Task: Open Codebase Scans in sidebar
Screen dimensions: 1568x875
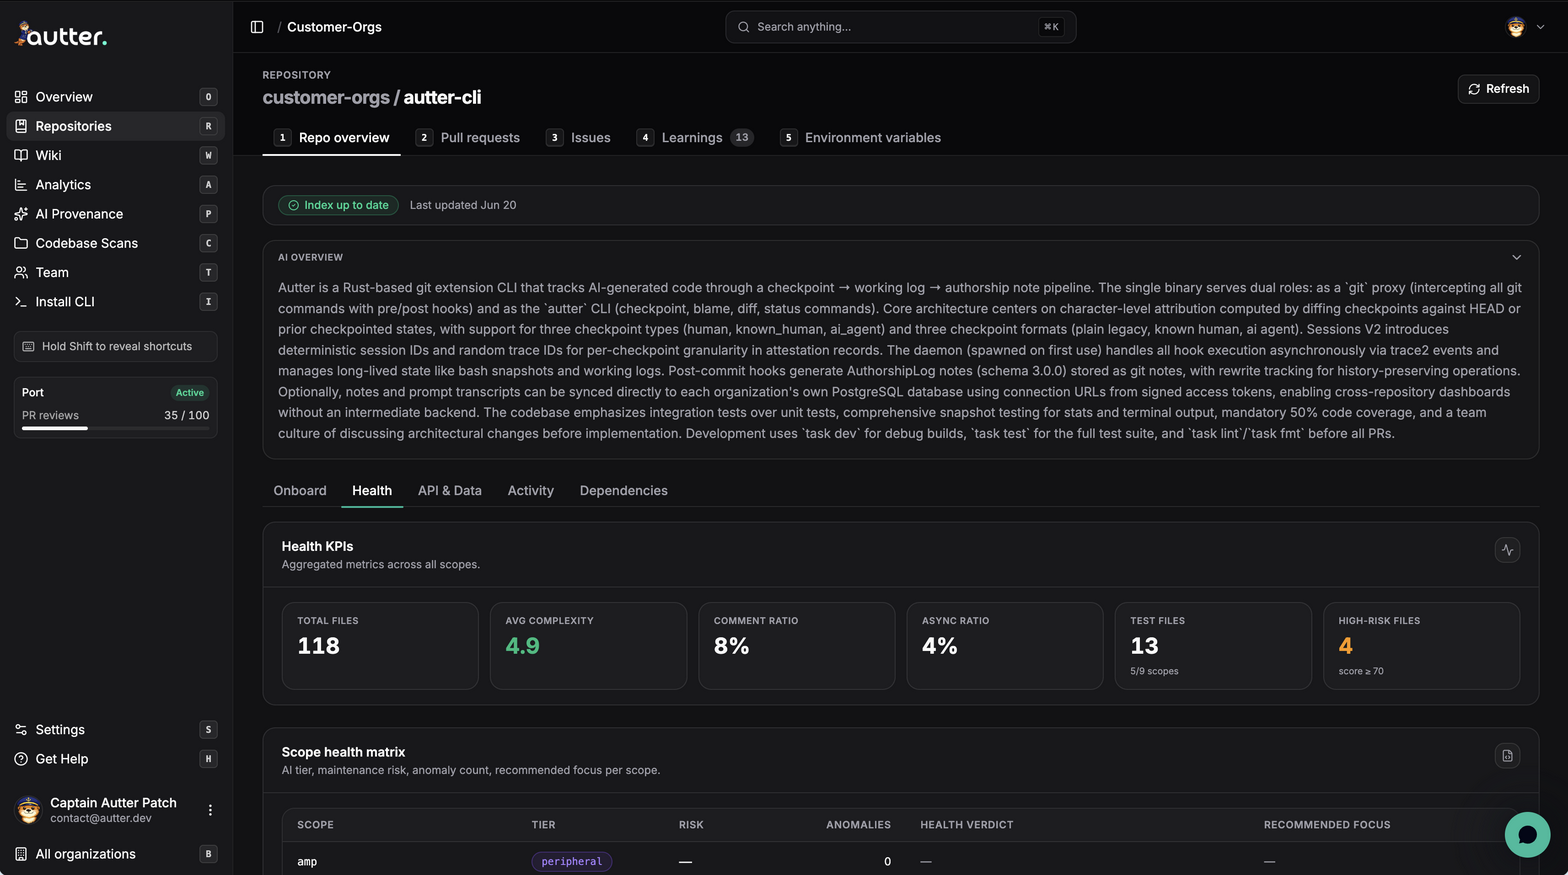Action: (116, 243)
